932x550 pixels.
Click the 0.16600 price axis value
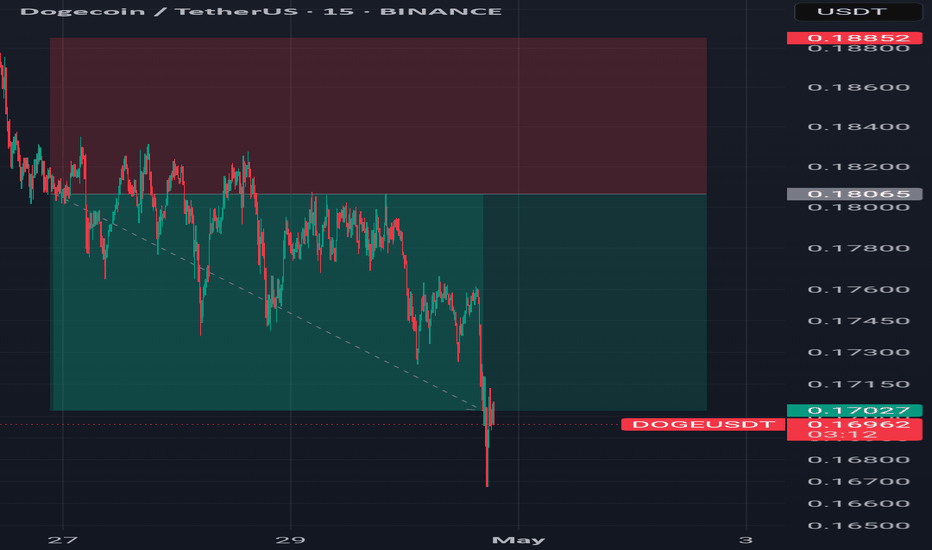coord(858,504)
